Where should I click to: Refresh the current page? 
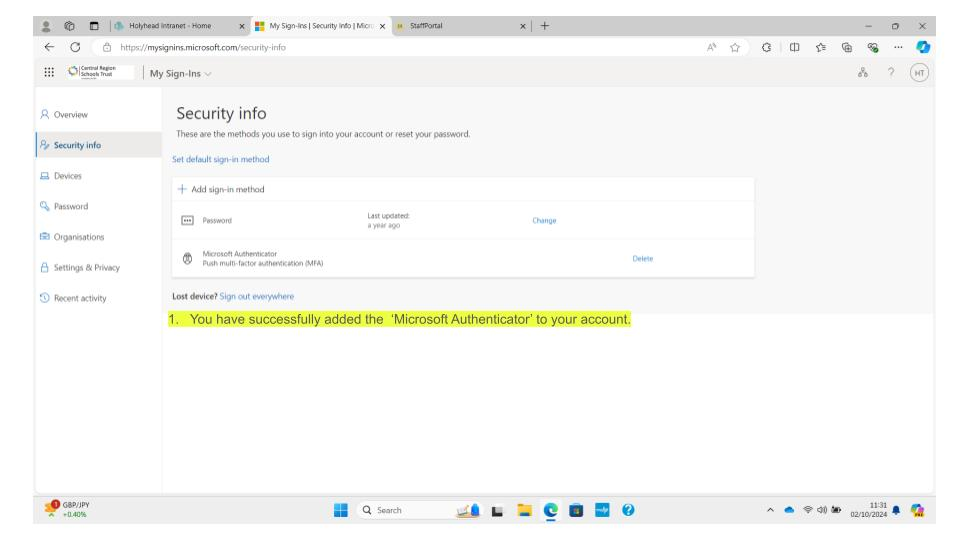[x=75, y=47]
